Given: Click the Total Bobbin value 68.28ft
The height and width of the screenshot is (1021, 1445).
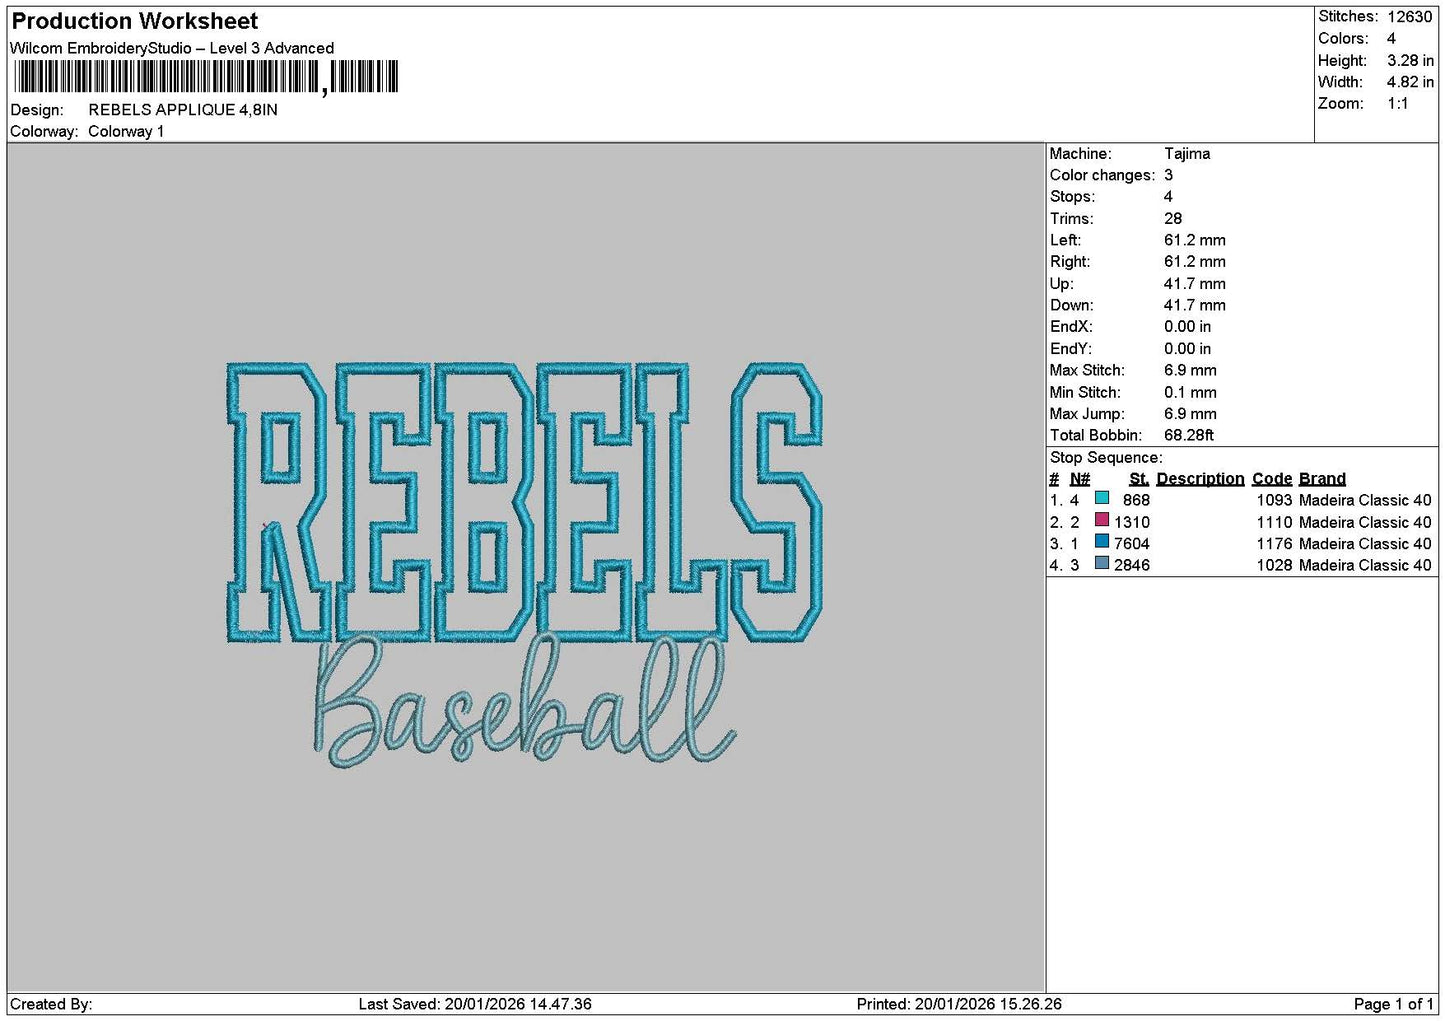Looking at the screenshot, I should 1189,436.
